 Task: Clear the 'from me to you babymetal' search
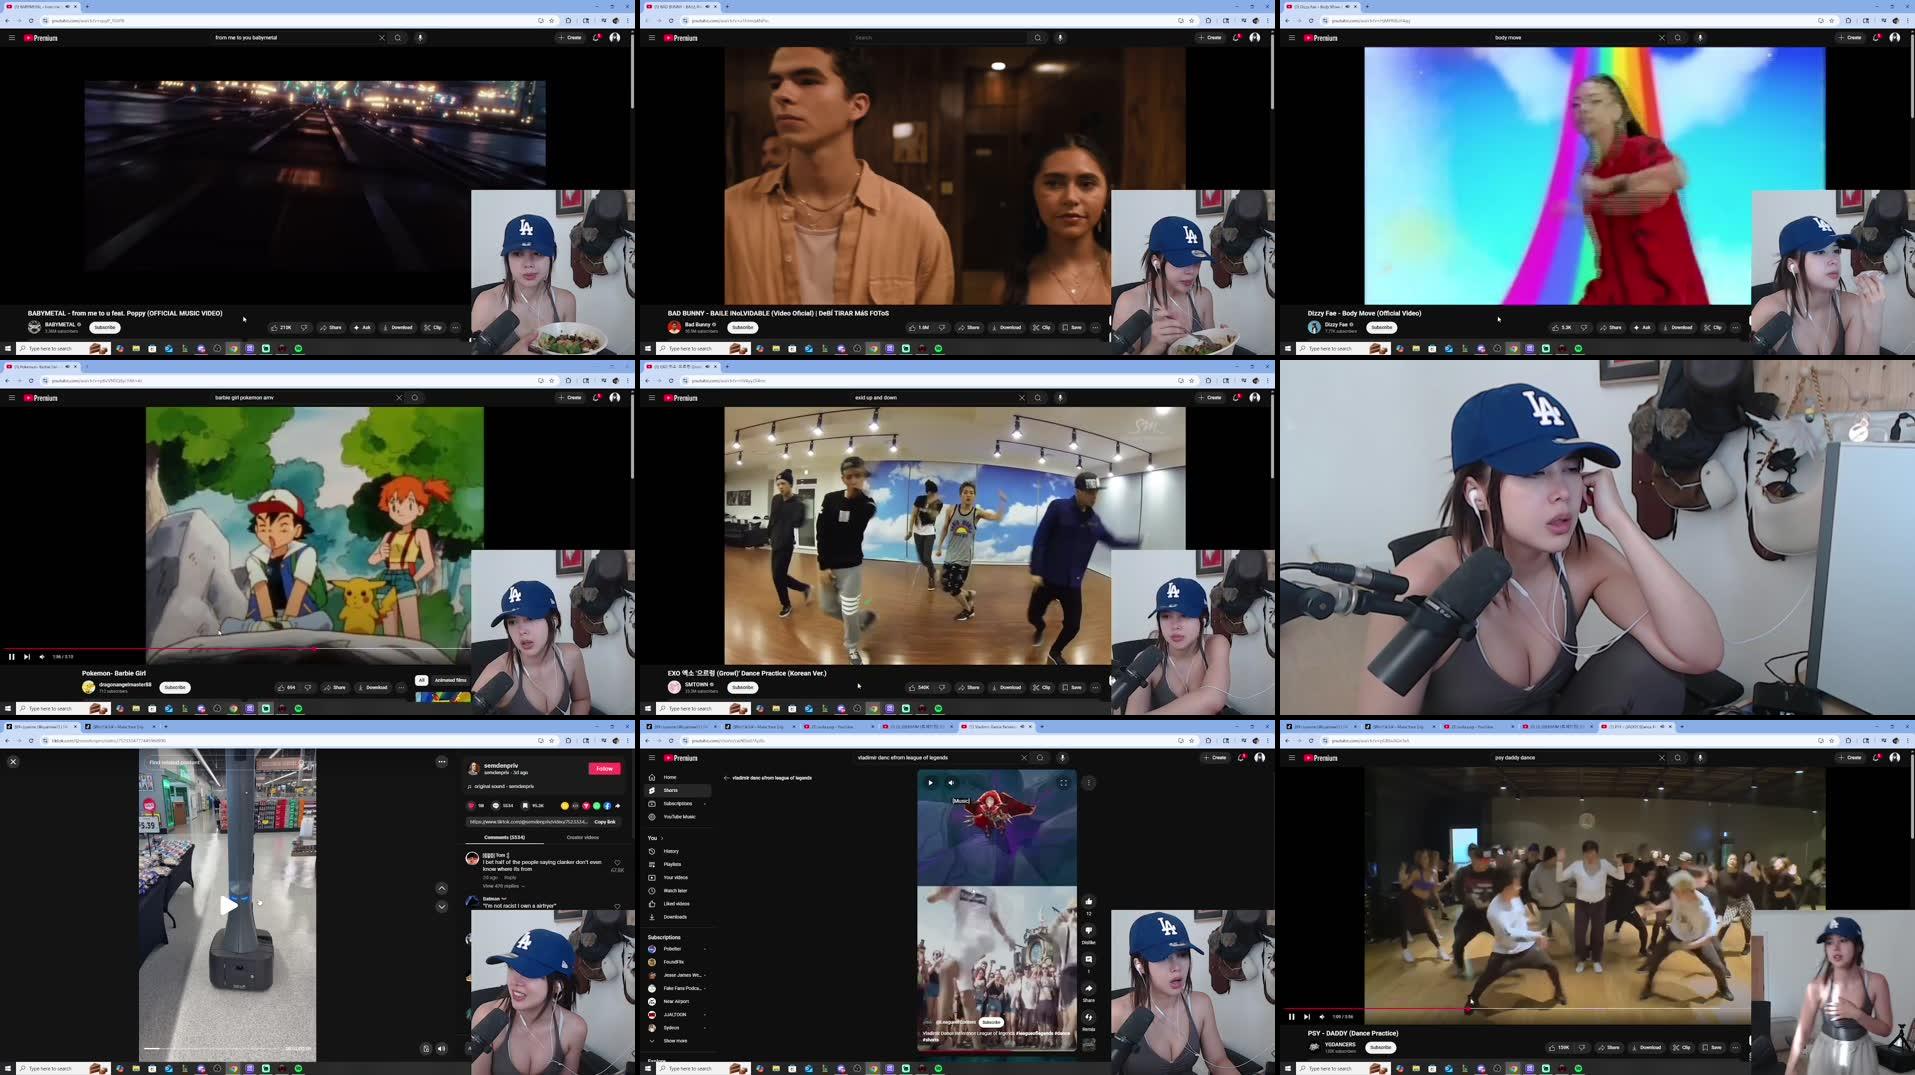tap(381, 38)
